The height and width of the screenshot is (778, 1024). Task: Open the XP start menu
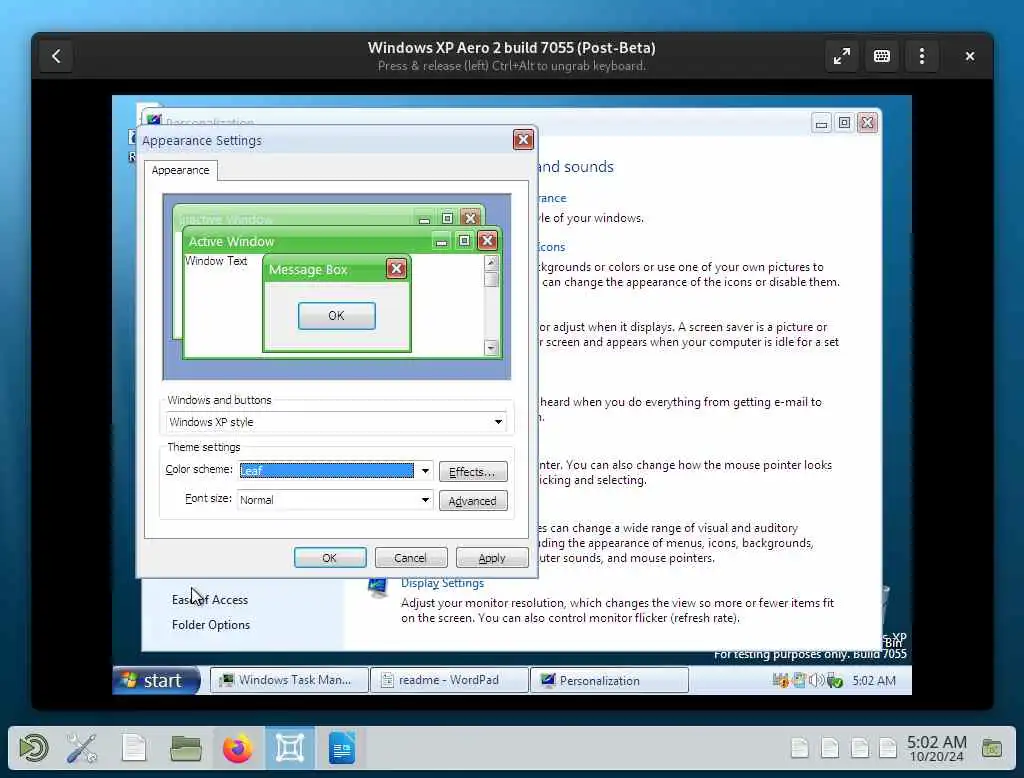click(x=157, y=680)
